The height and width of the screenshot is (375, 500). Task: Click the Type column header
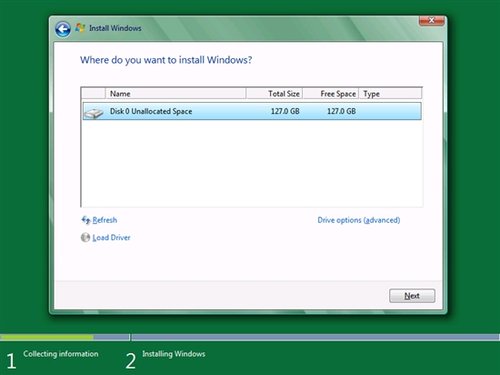[390, 94]
